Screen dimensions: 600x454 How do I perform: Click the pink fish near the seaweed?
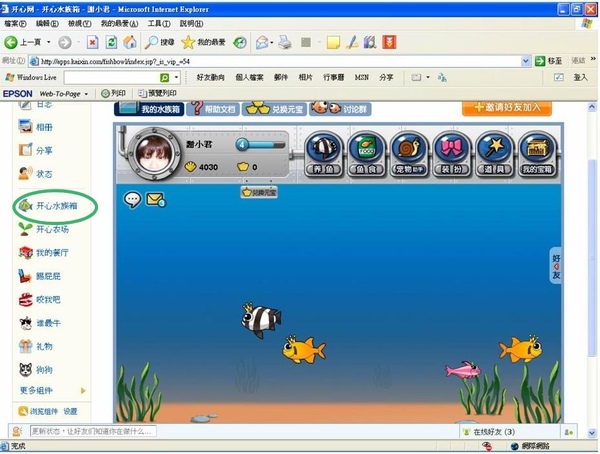(x=463, y=370)
